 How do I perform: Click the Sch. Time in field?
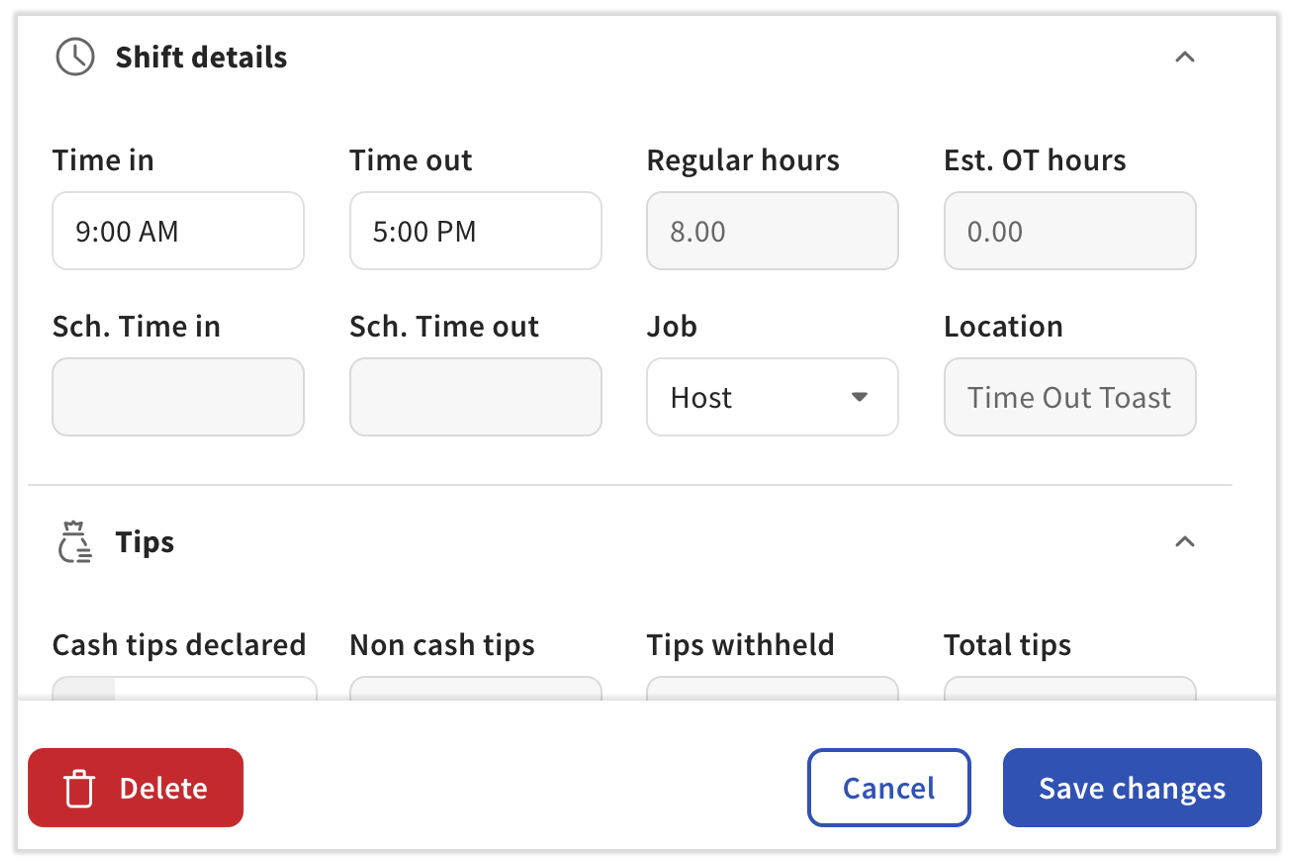(178, 397)
